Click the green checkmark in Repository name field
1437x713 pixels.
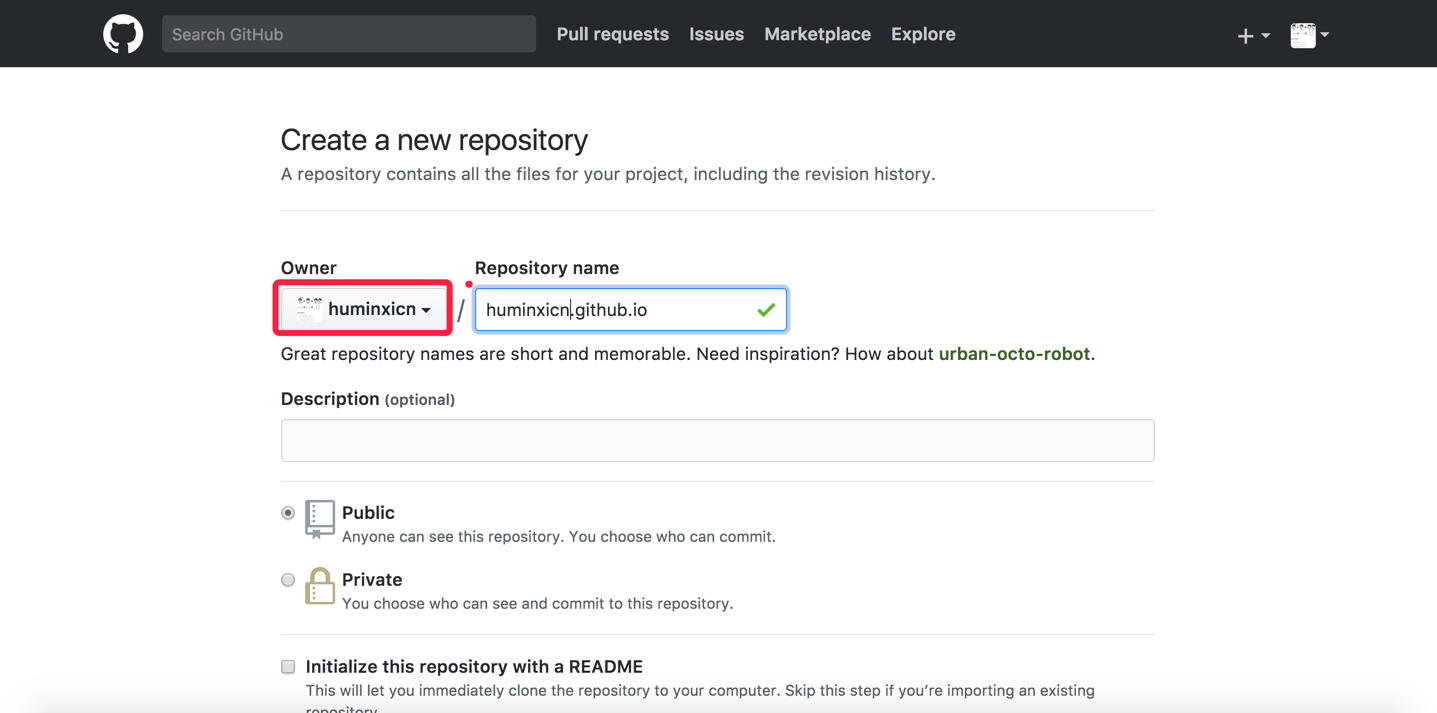tap(766, 310)
